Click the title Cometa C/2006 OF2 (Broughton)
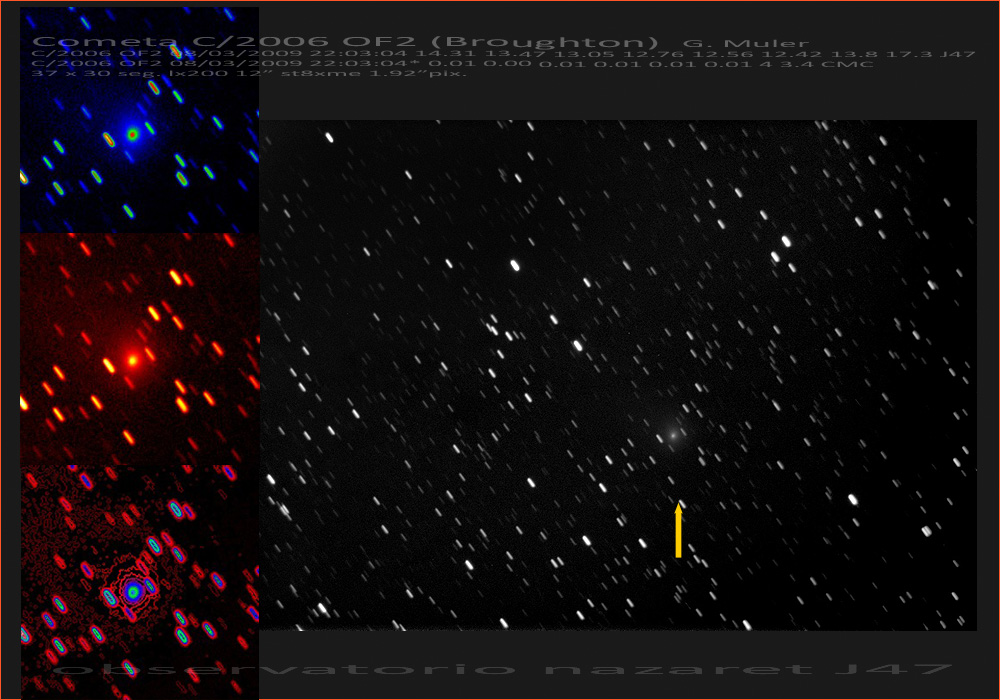Image resolution: width=1000 pixels, height=700 pixels. [345, 42]
